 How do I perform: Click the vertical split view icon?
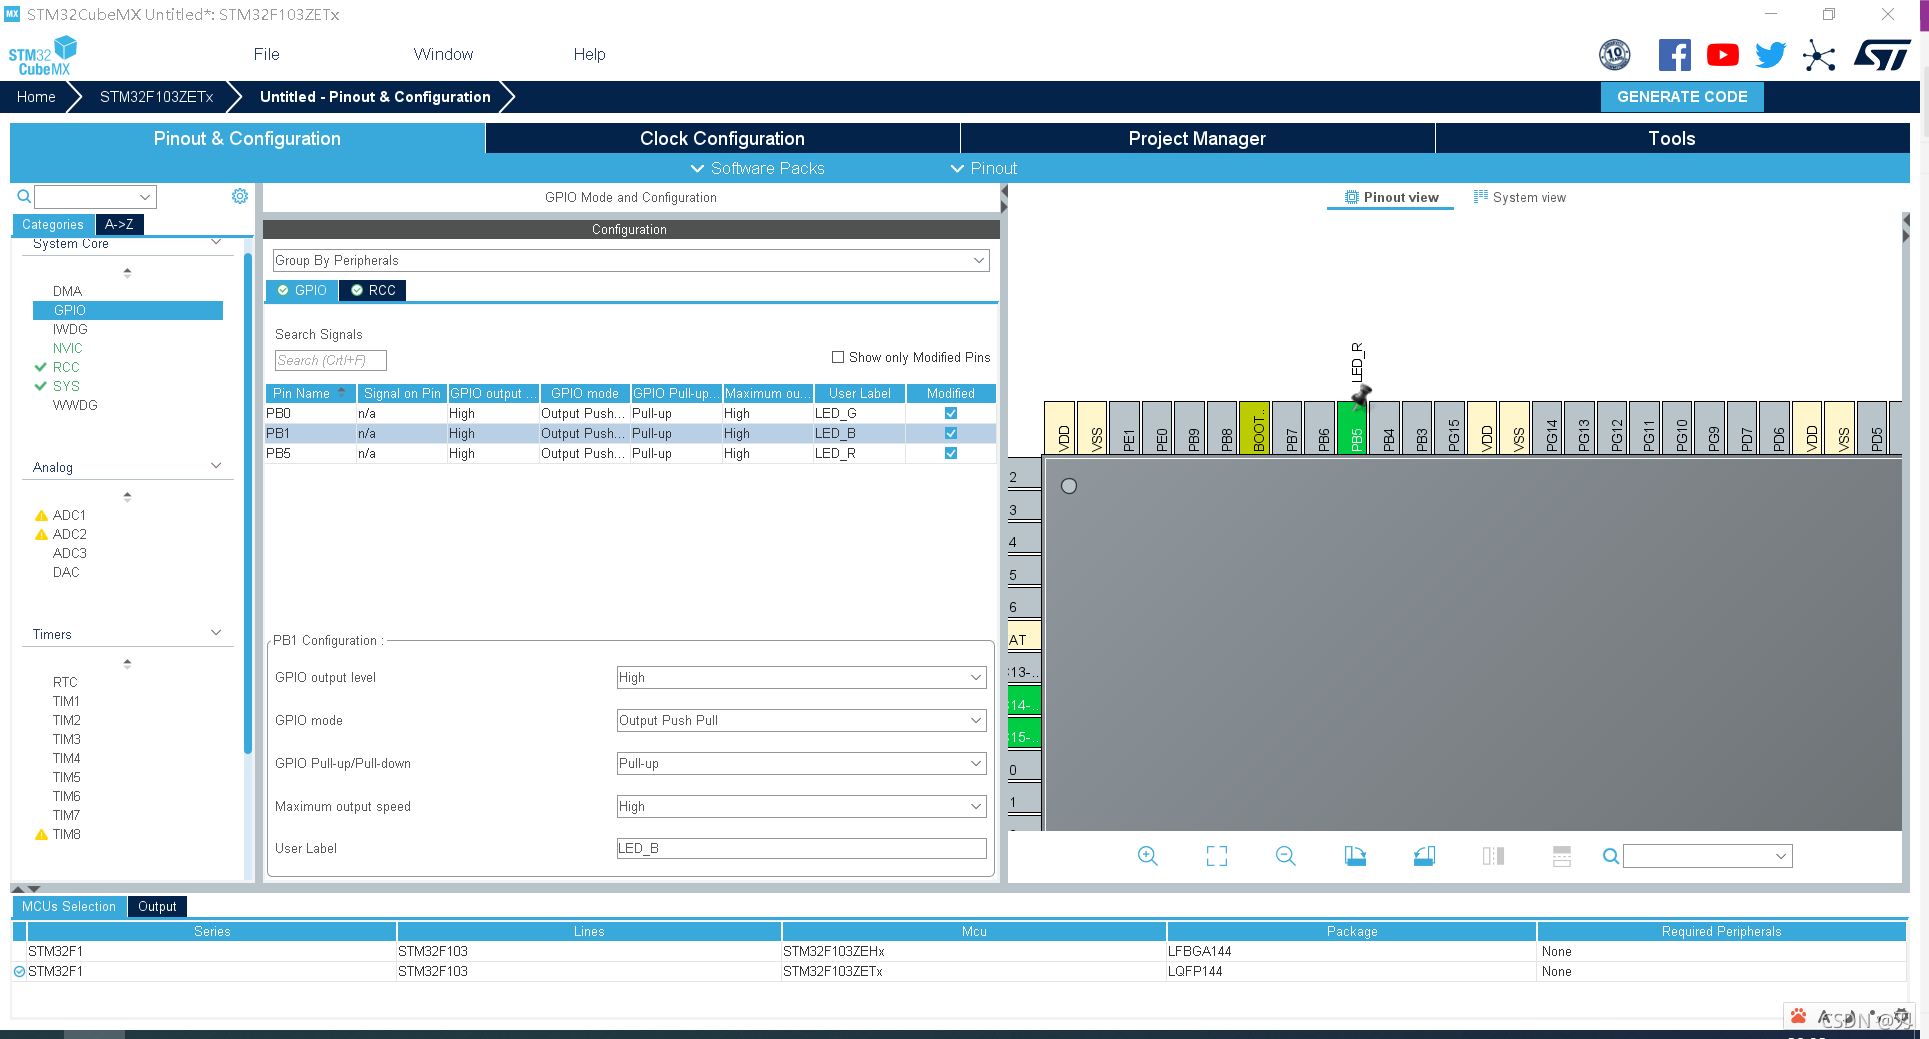pos(1493,856)
